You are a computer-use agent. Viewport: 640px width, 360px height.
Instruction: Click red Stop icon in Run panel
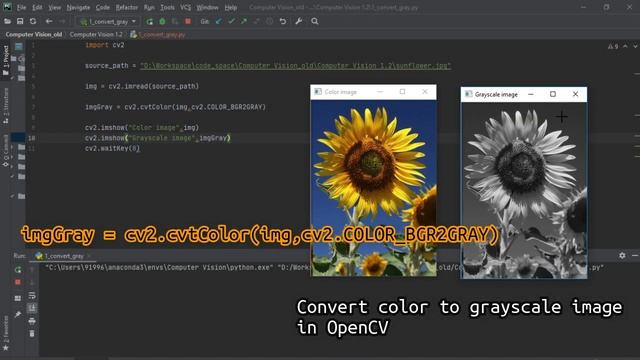click(18, 282)
